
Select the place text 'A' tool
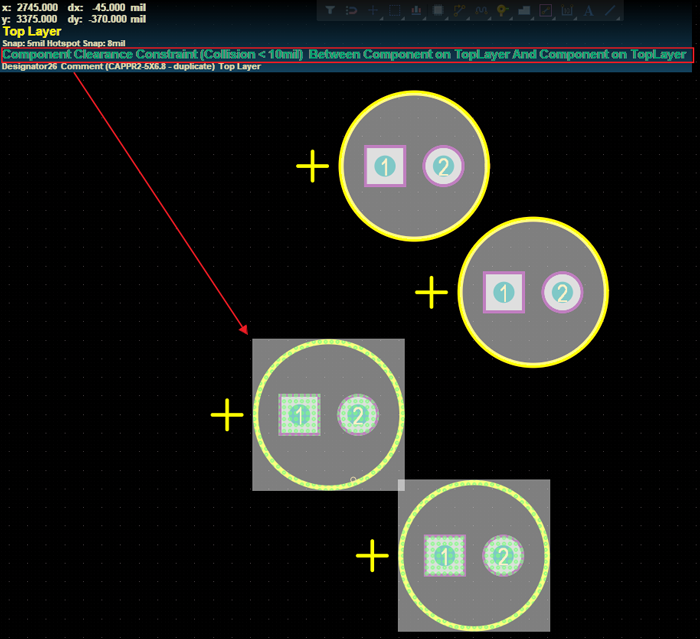[589, 10]
